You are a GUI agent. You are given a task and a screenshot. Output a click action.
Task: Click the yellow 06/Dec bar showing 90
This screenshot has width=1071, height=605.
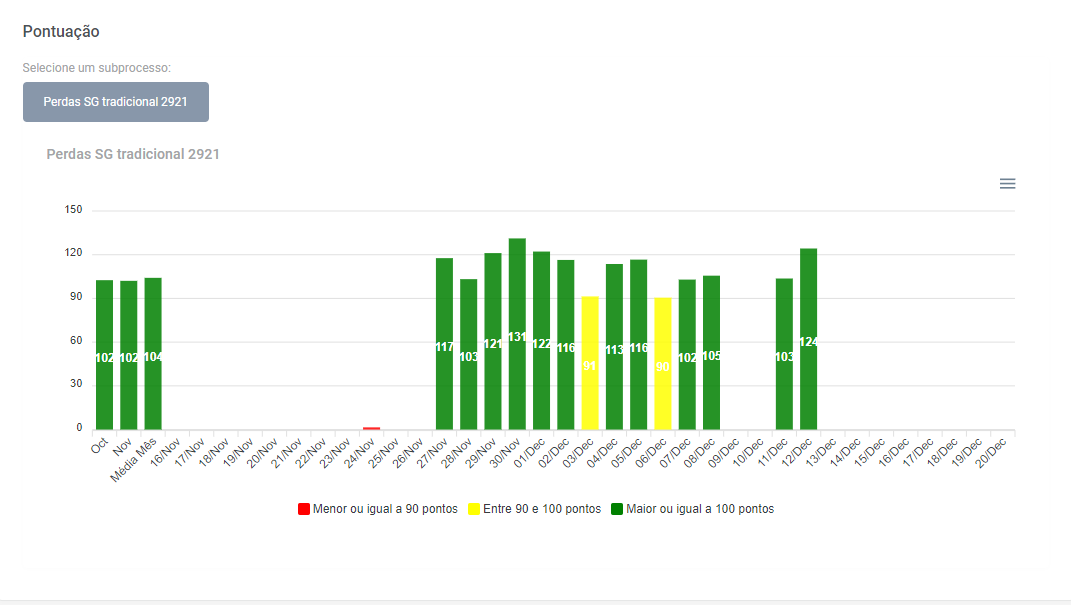(x=663, y=364)
